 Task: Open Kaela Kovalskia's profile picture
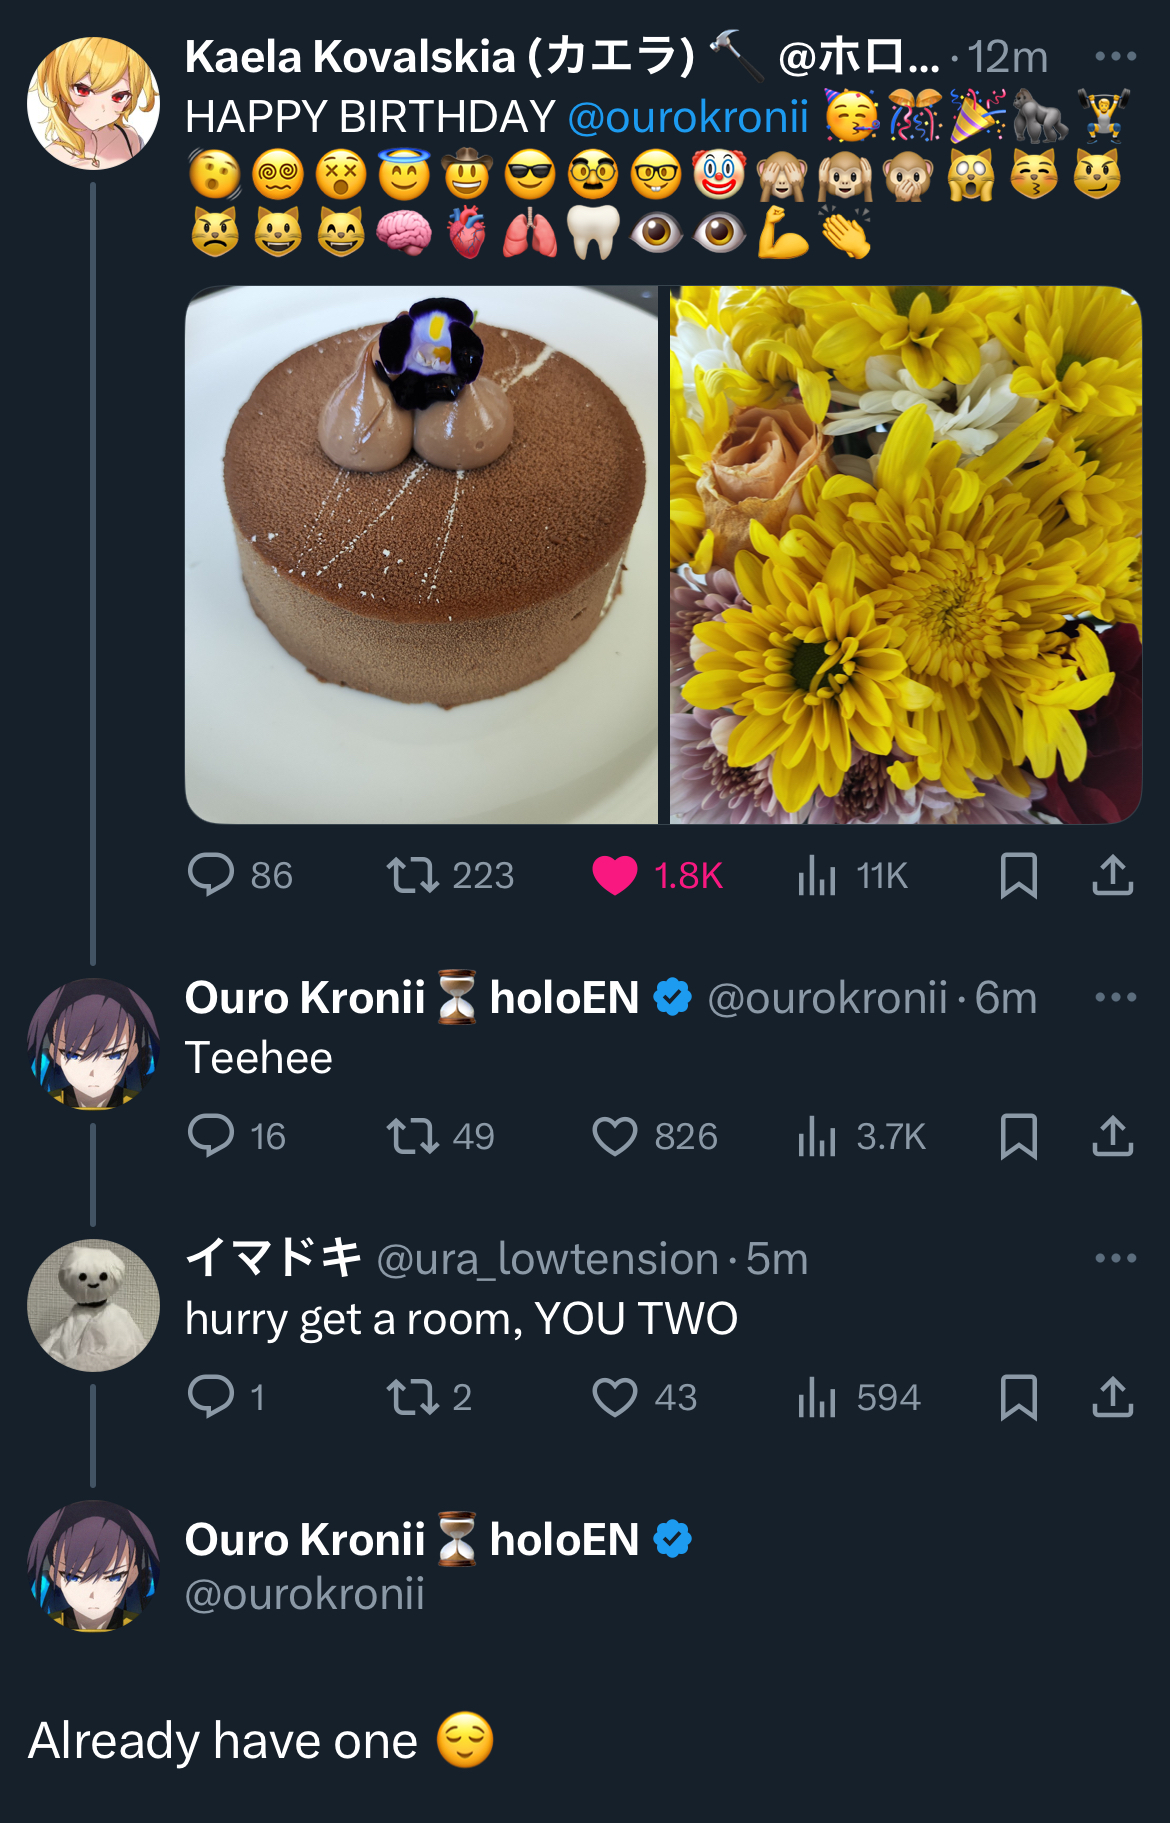[x=93, y=103]
